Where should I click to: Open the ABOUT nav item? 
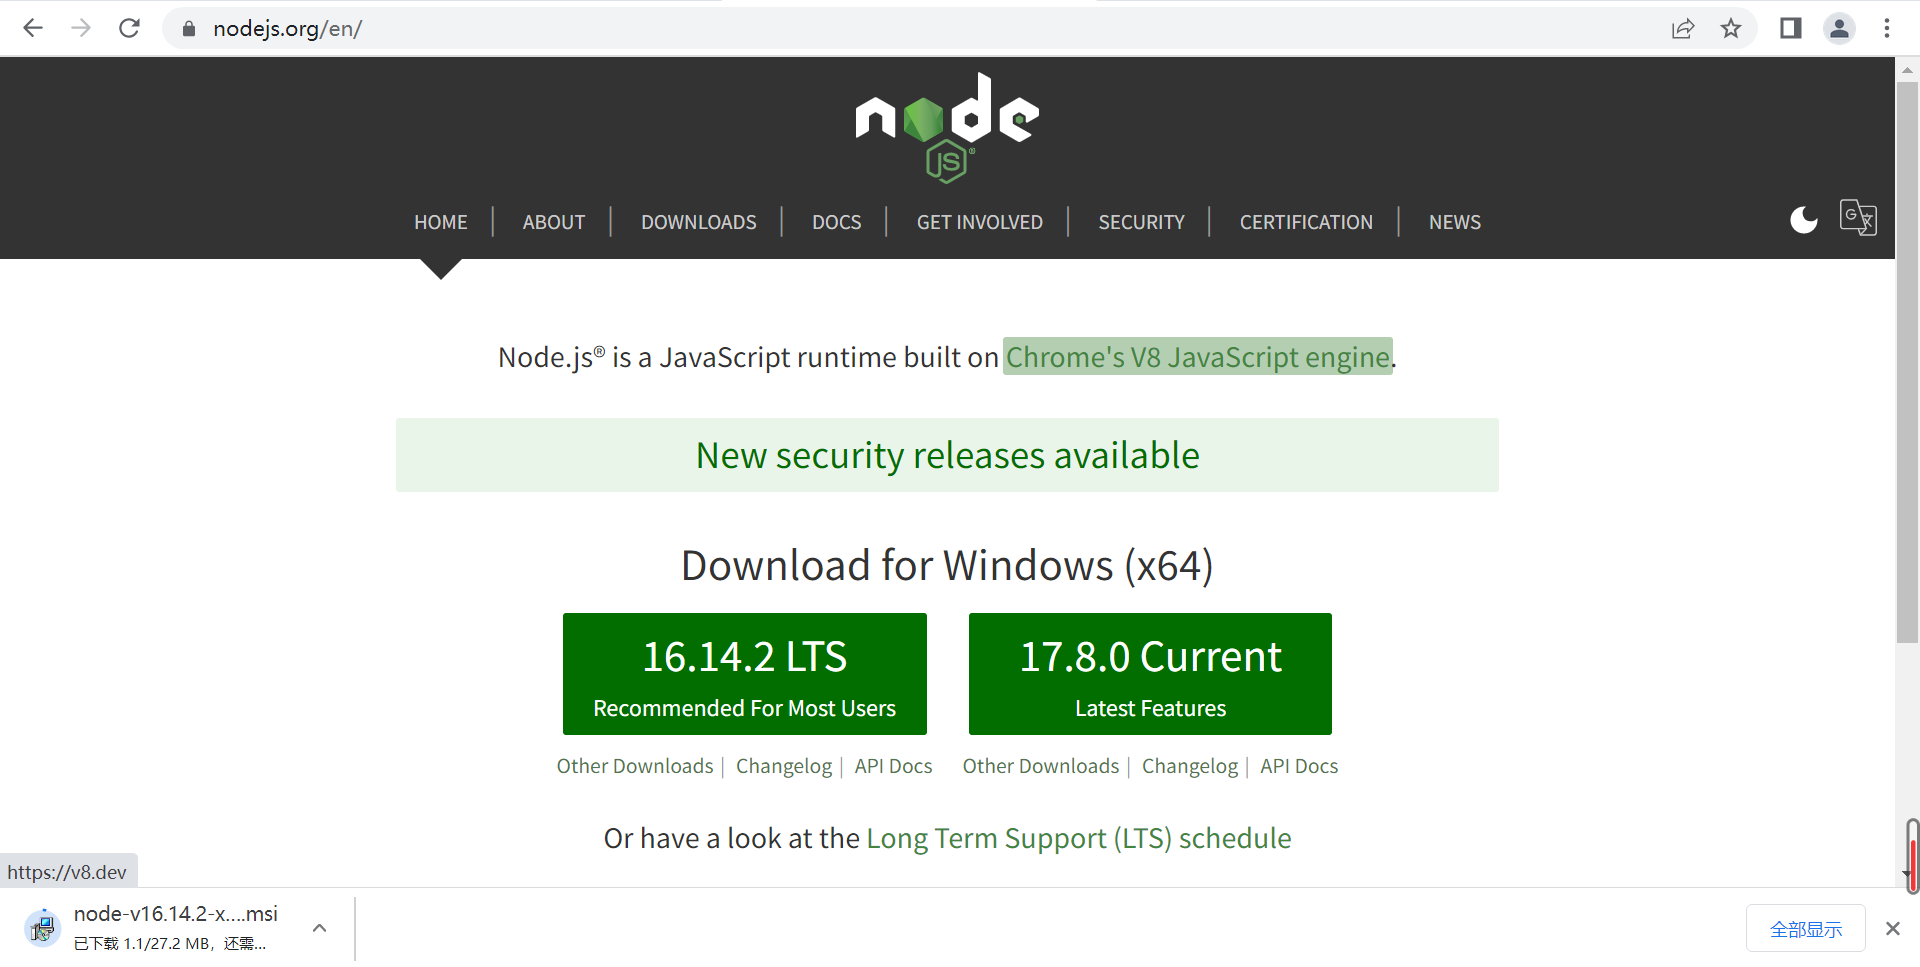coord(554,222)
